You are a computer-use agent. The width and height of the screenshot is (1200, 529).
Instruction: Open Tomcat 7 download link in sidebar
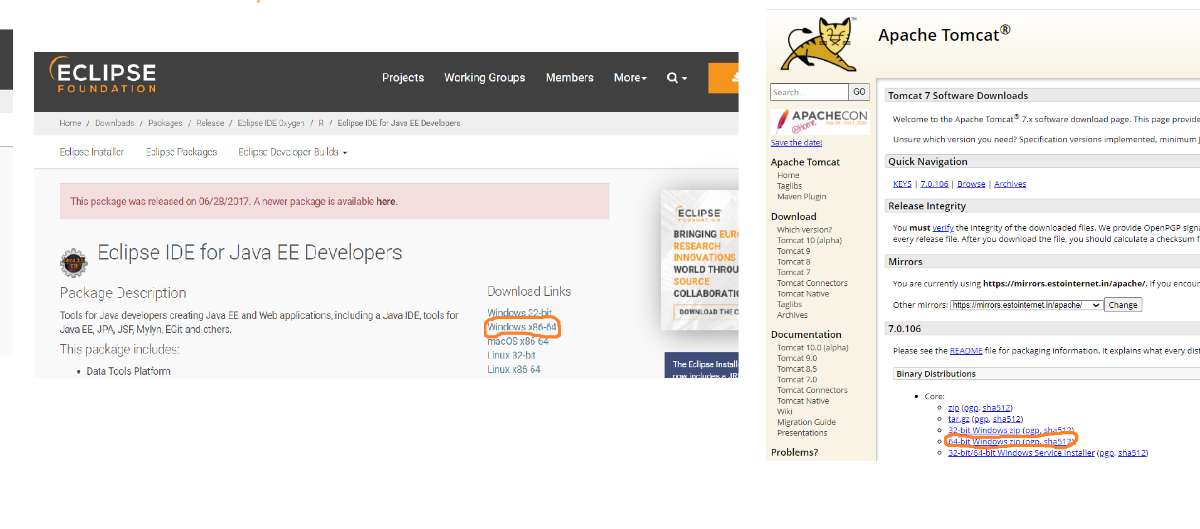[x=794, y=272]
